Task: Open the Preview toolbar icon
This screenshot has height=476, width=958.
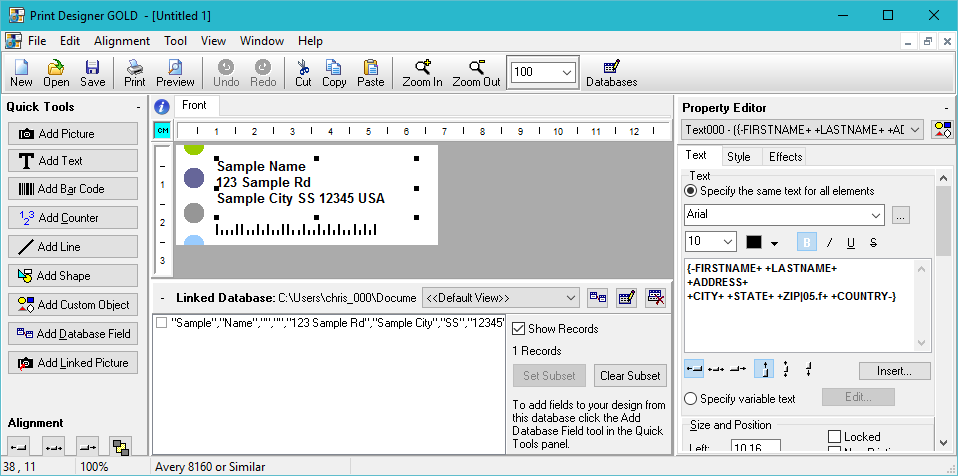Action: coord(175,73)
